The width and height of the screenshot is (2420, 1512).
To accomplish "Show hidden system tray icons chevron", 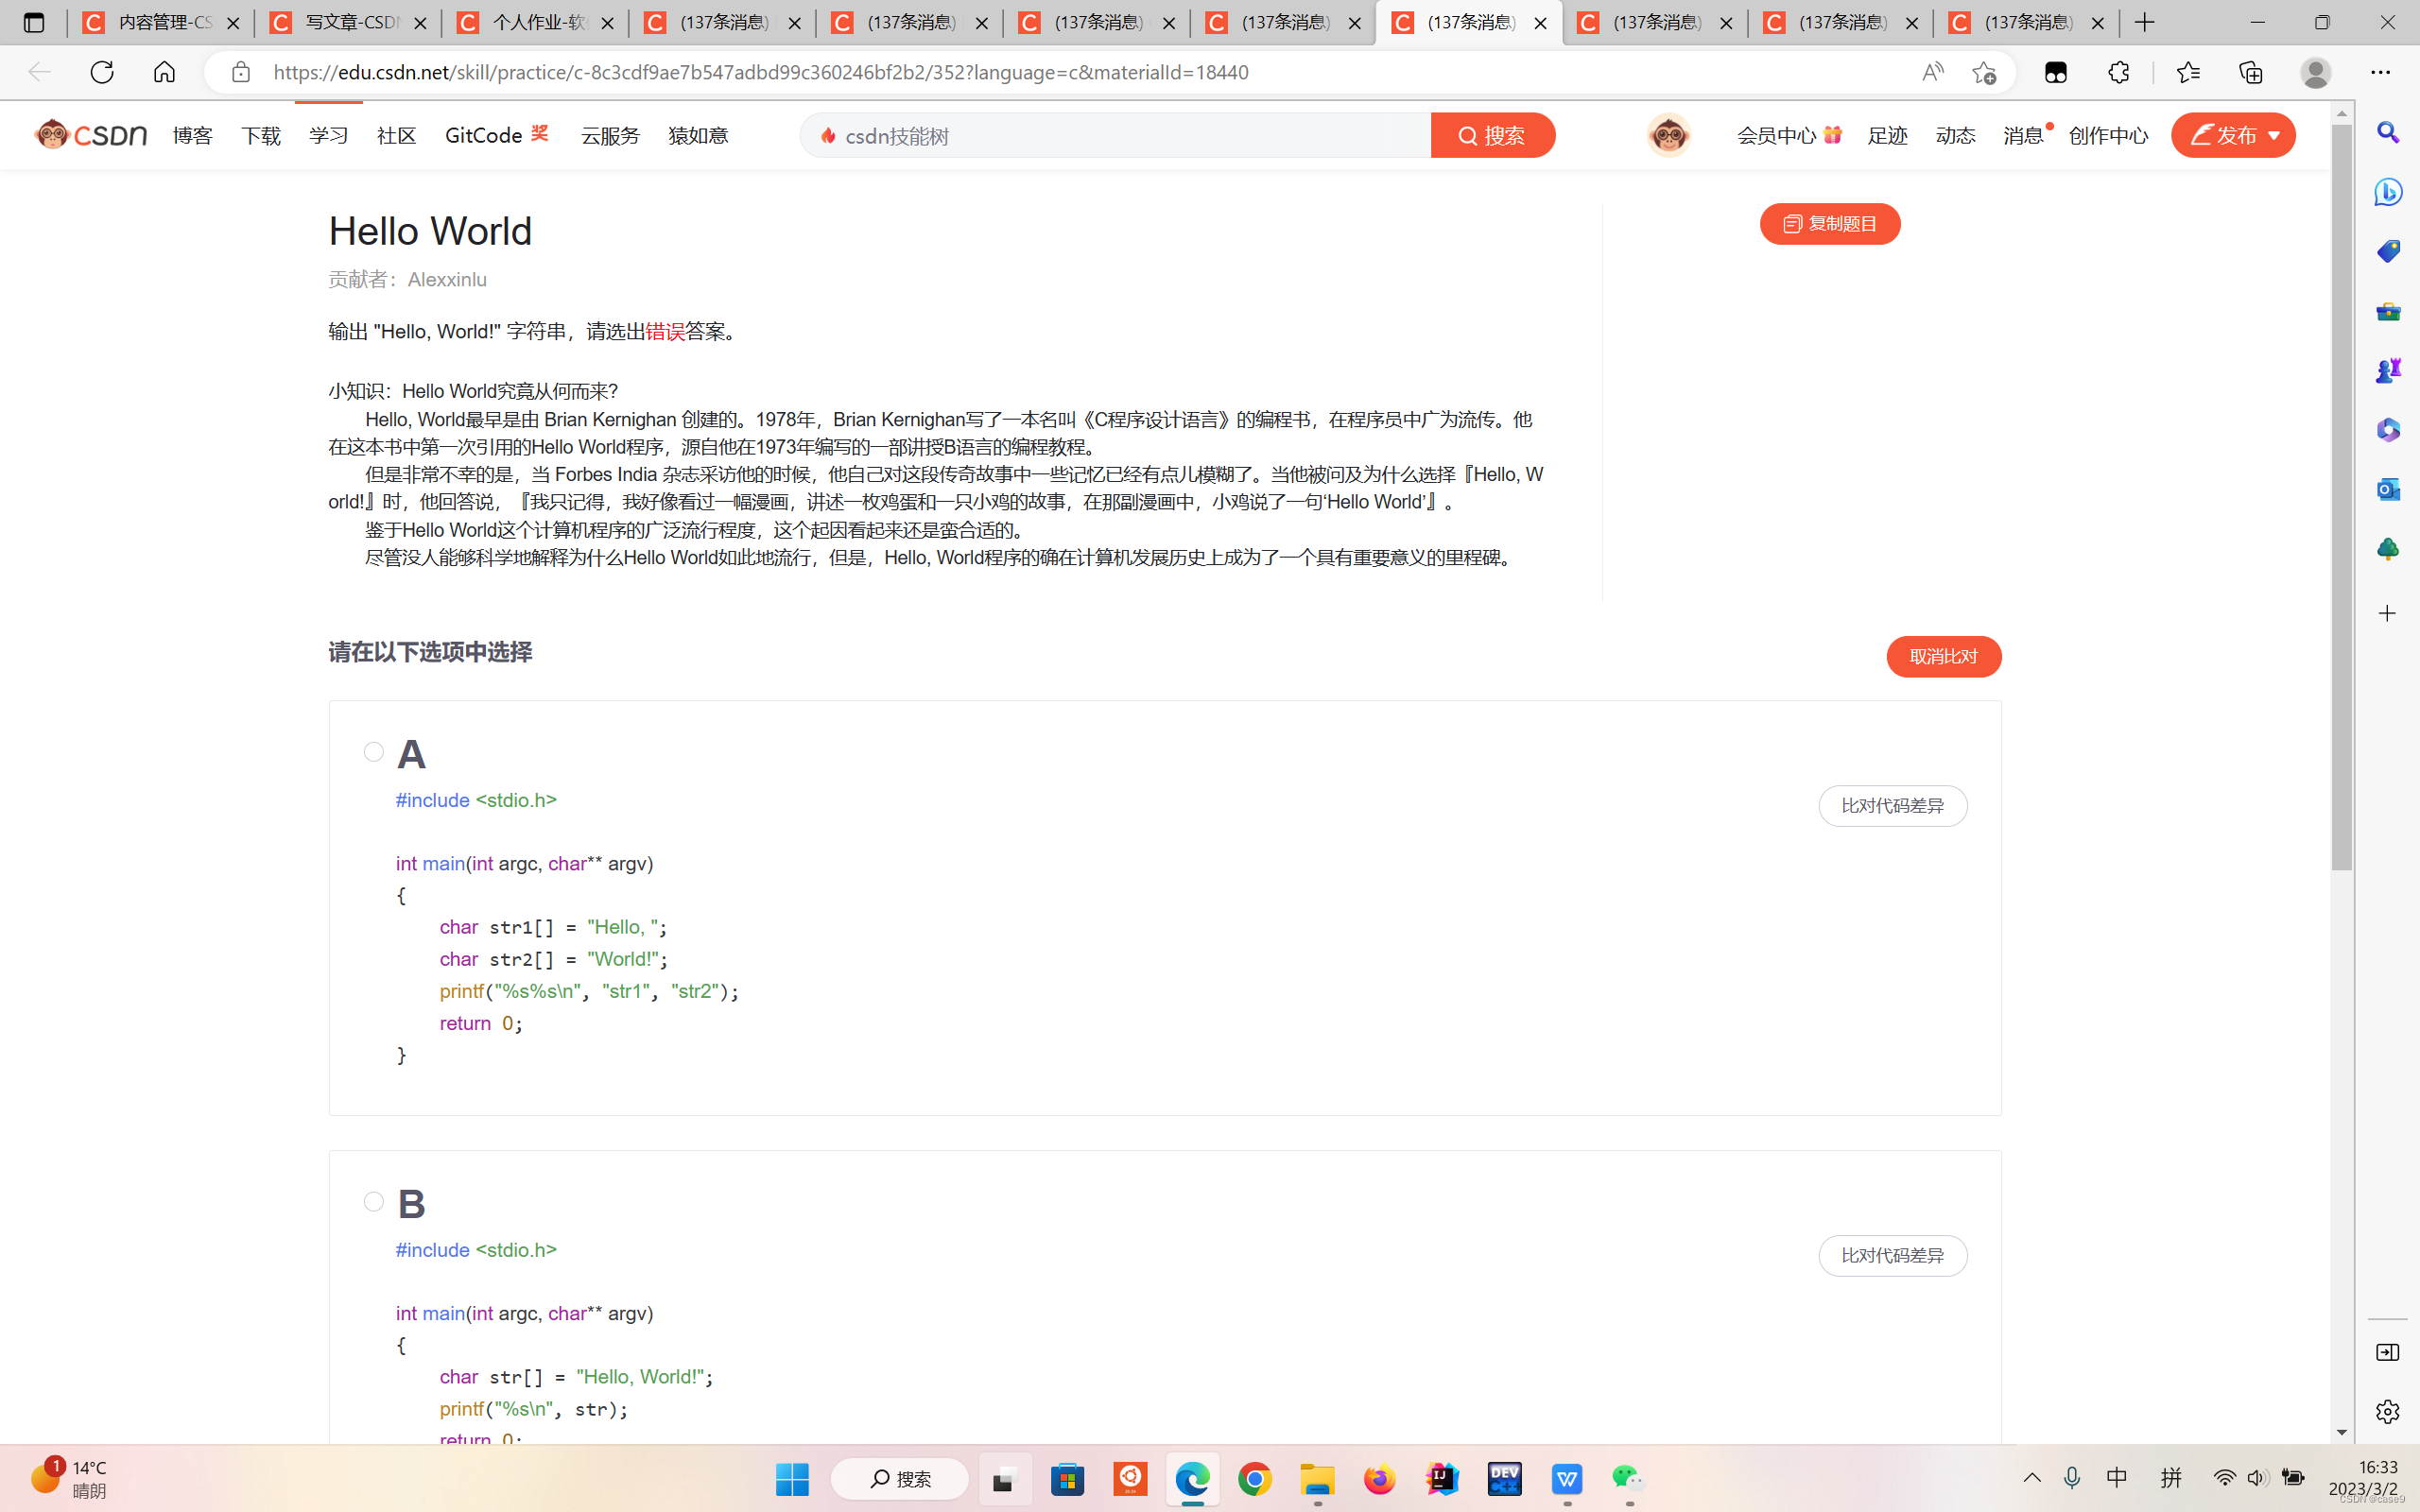I will pos(2032,1477).
